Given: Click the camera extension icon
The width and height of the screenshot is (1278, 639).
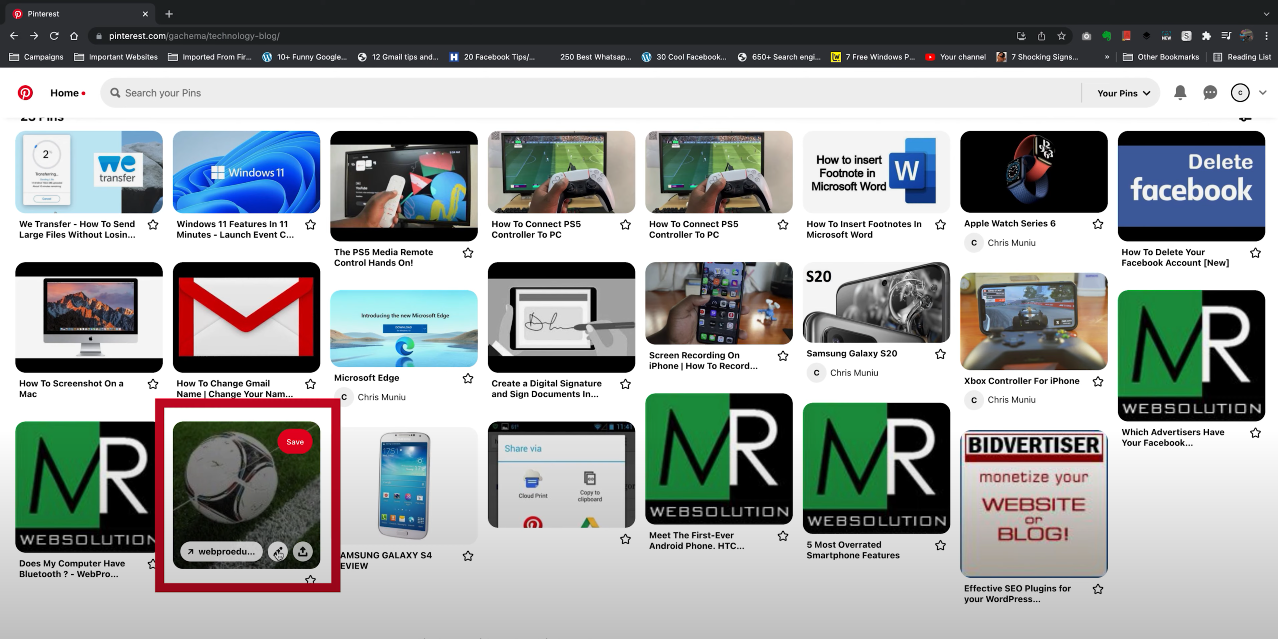Looking at the screenshot, I should click(1087, 36).
